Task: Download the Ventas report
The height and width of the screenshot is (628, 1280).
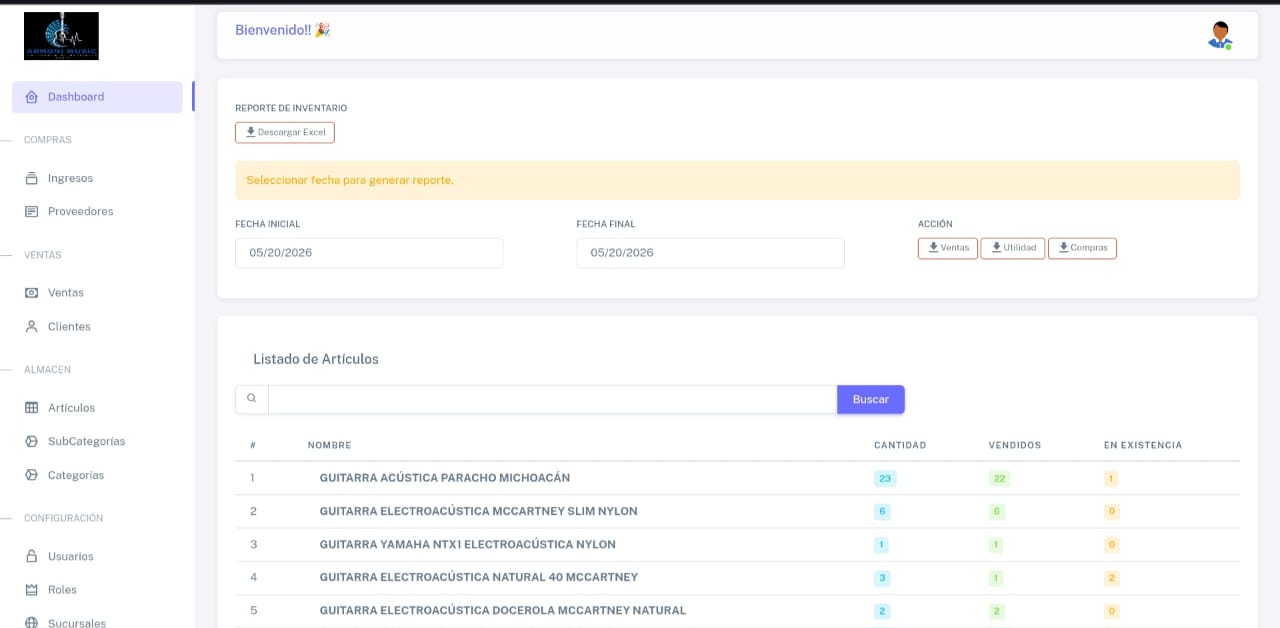Action: [x=948, y=248]
